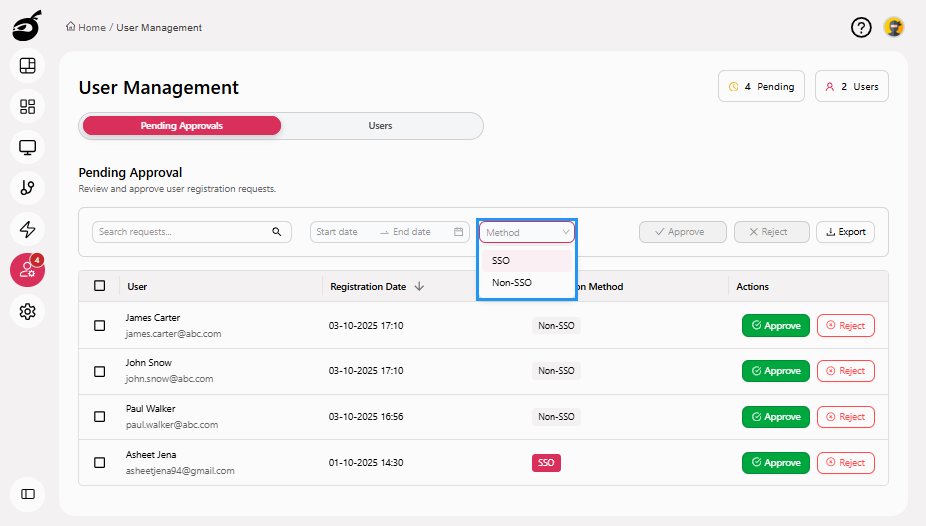Screen dimensions: 926x526
Task: Approve Asheet Jena's request
Action: (775, 463)
